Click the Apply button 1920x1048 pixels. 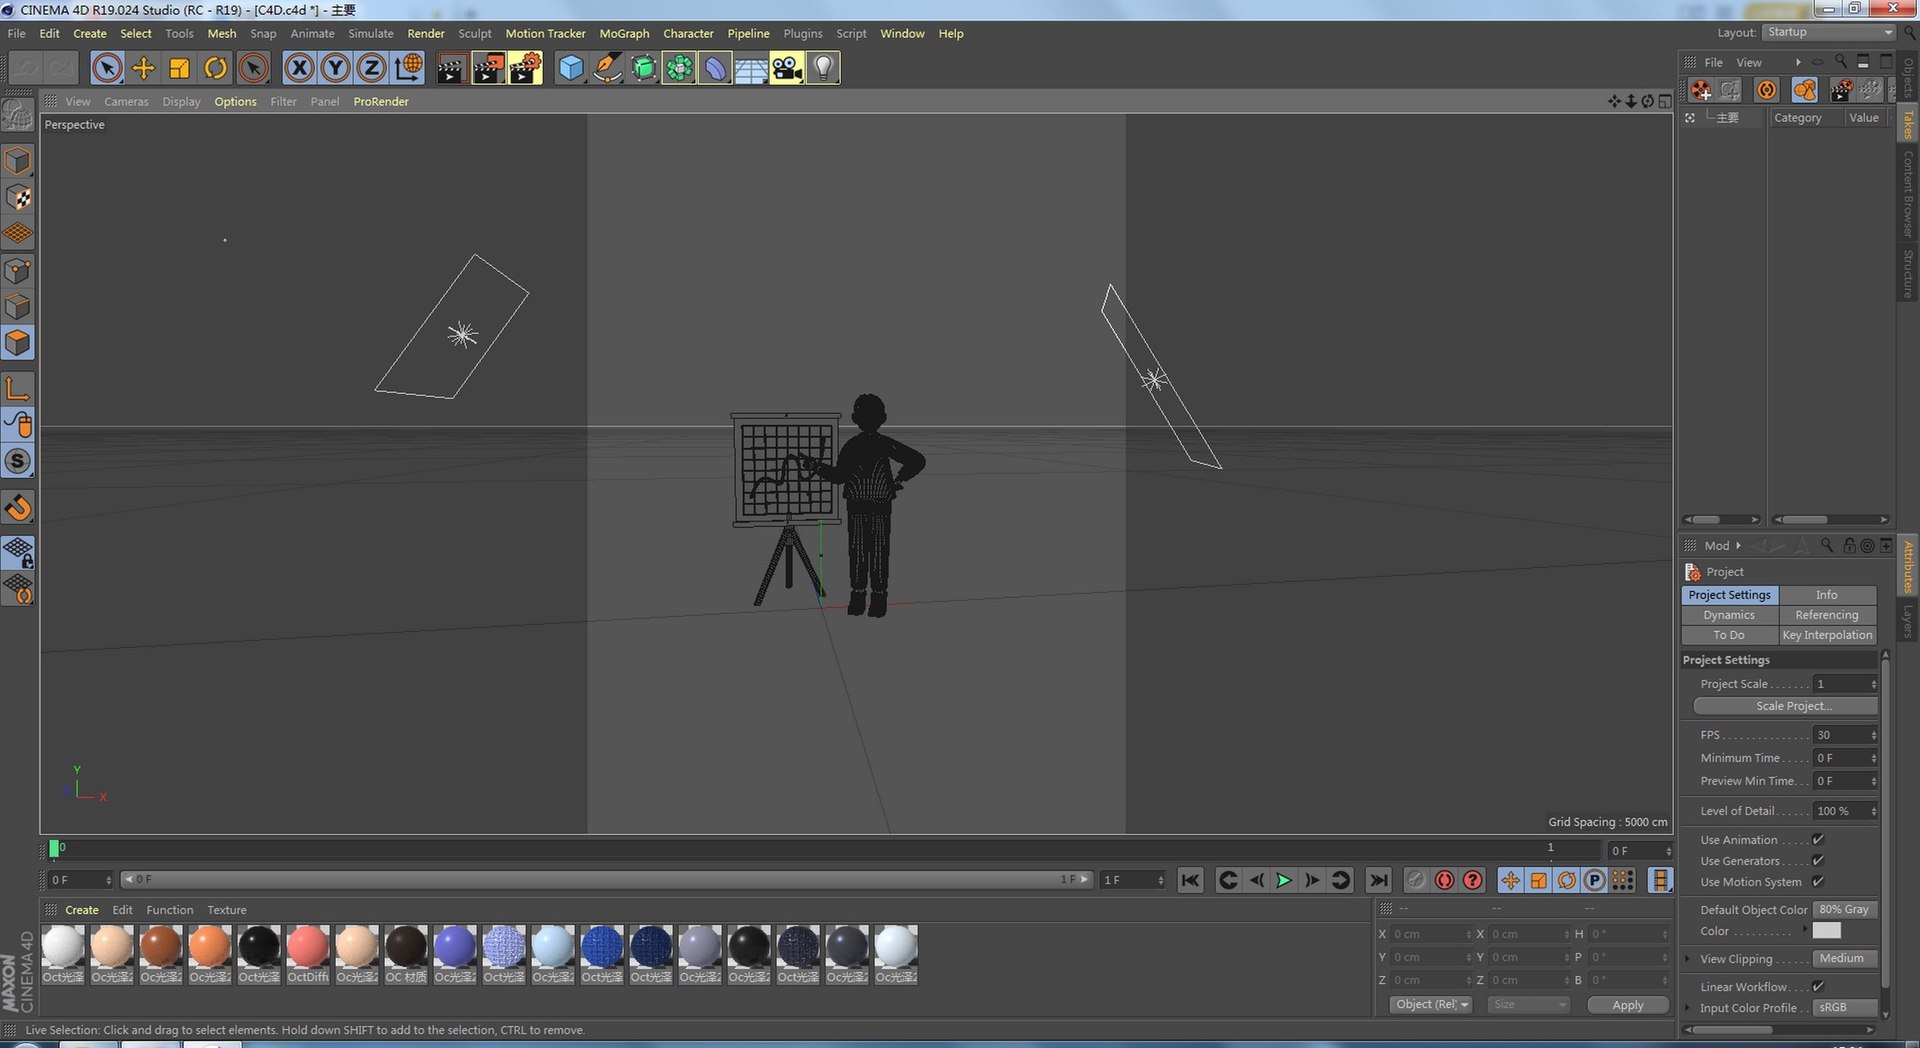(1628, 1005)
